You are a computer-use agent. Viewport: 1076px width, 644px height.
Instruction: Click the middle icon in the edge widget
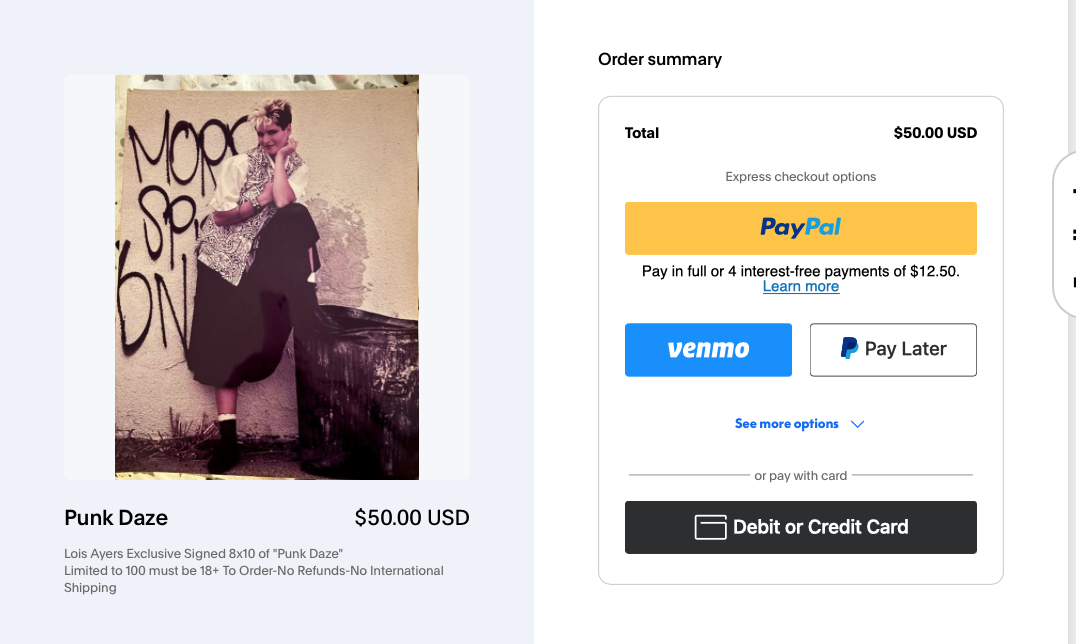point(1073,235)
